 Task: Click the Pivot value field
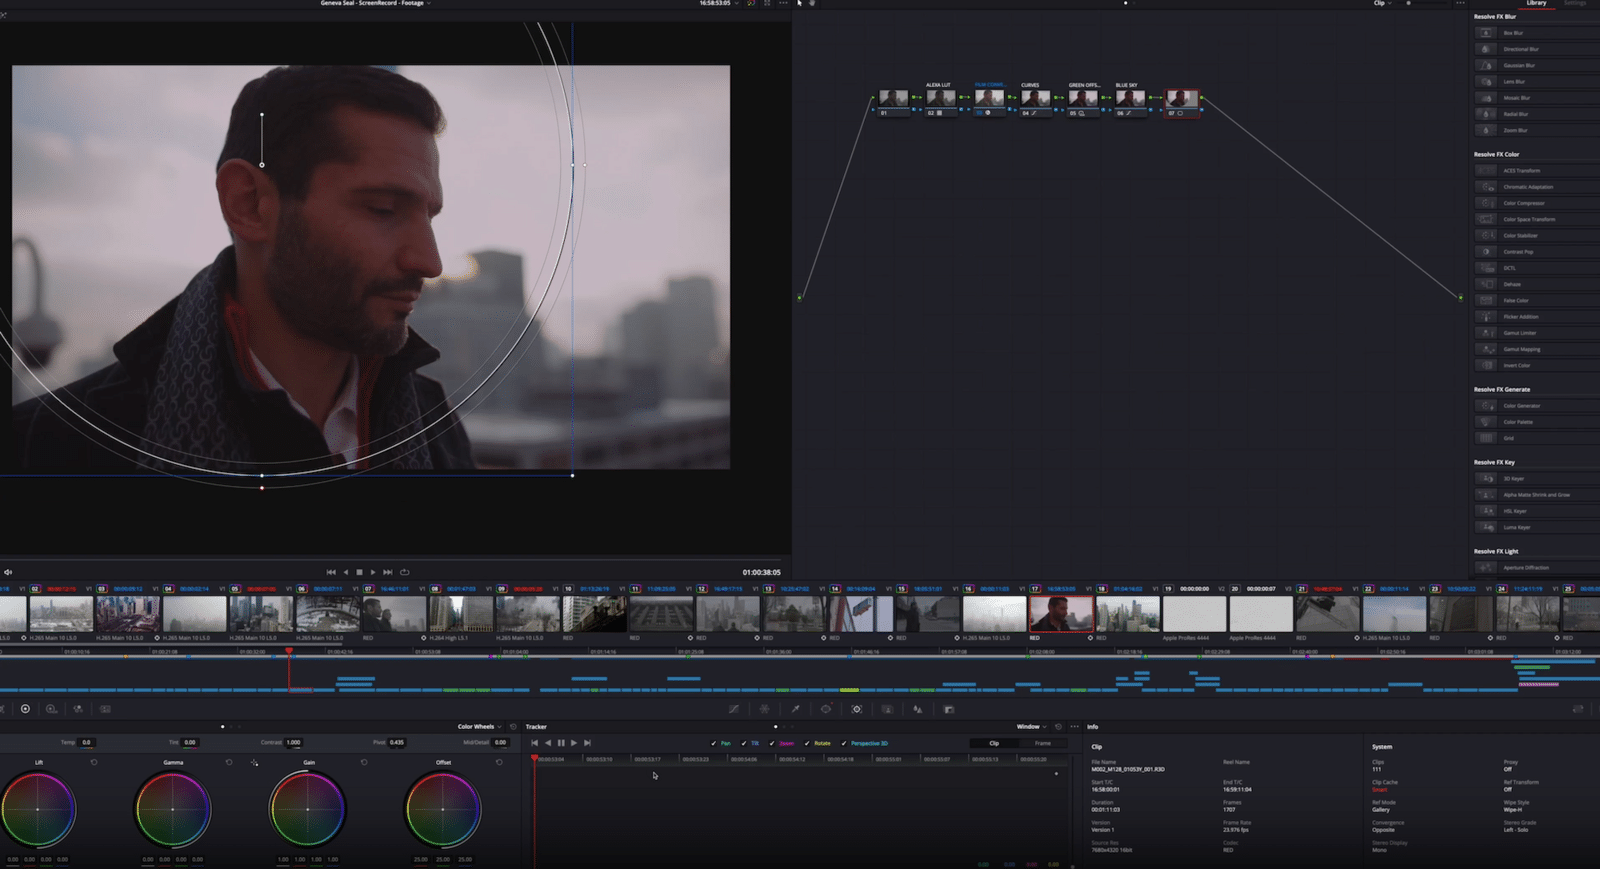point(396,742)
